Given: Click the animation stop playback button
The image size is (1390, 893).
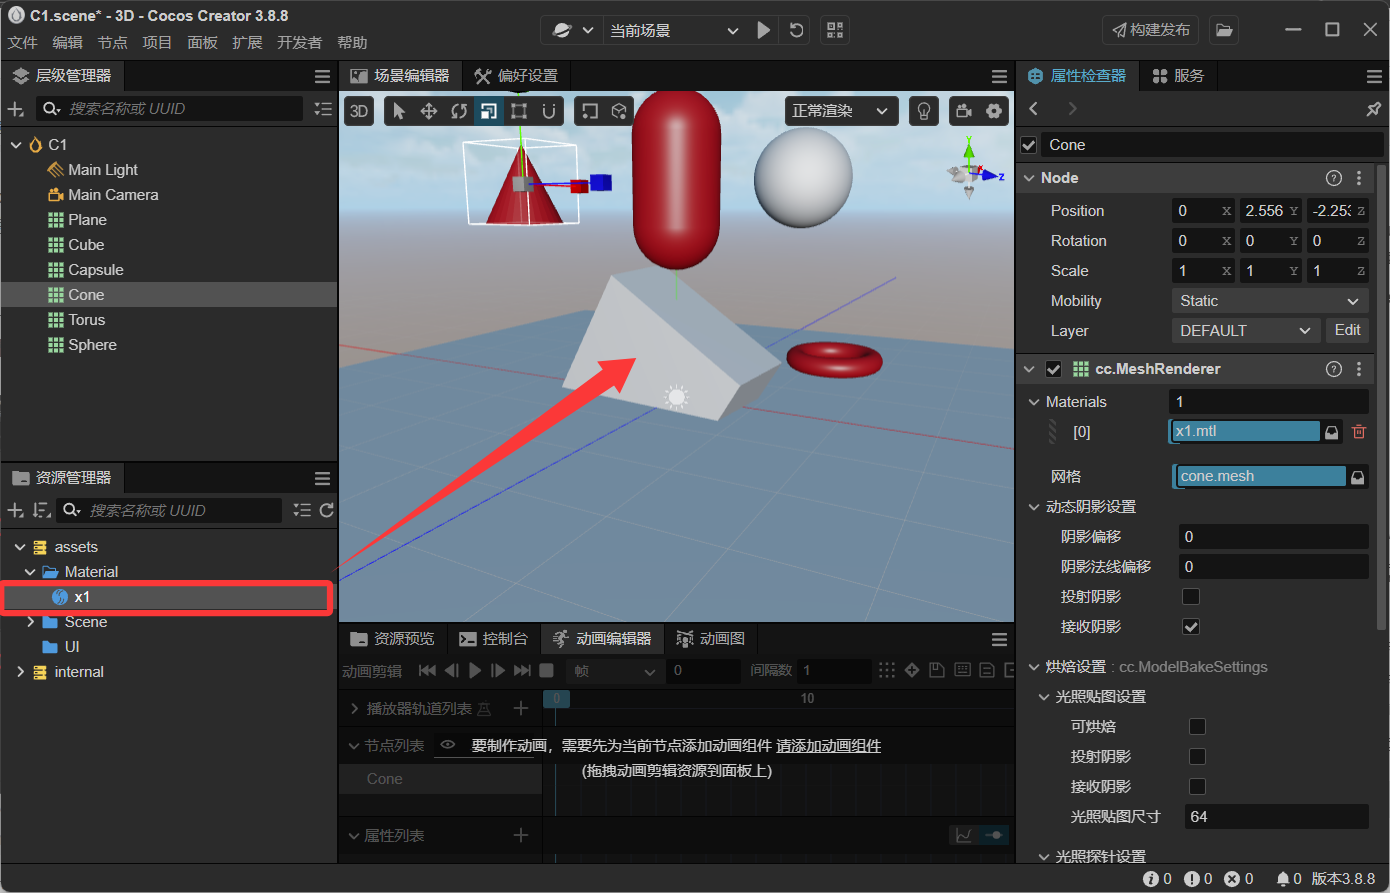Looking at the screenshot, I should pos(546,670).
